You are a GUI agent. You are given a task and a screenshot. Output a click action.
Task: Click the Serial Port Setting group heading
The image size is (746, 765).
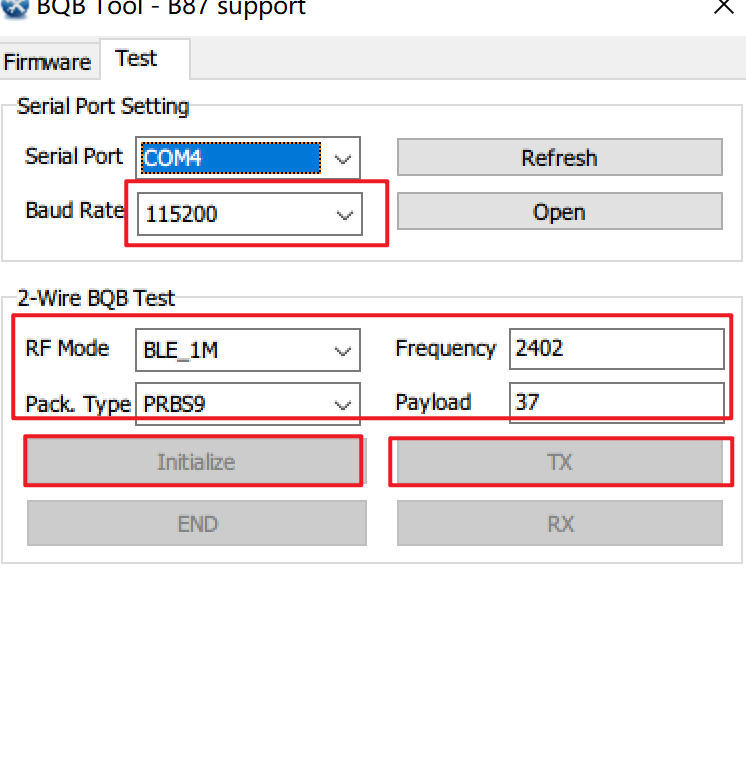(103, 106)
